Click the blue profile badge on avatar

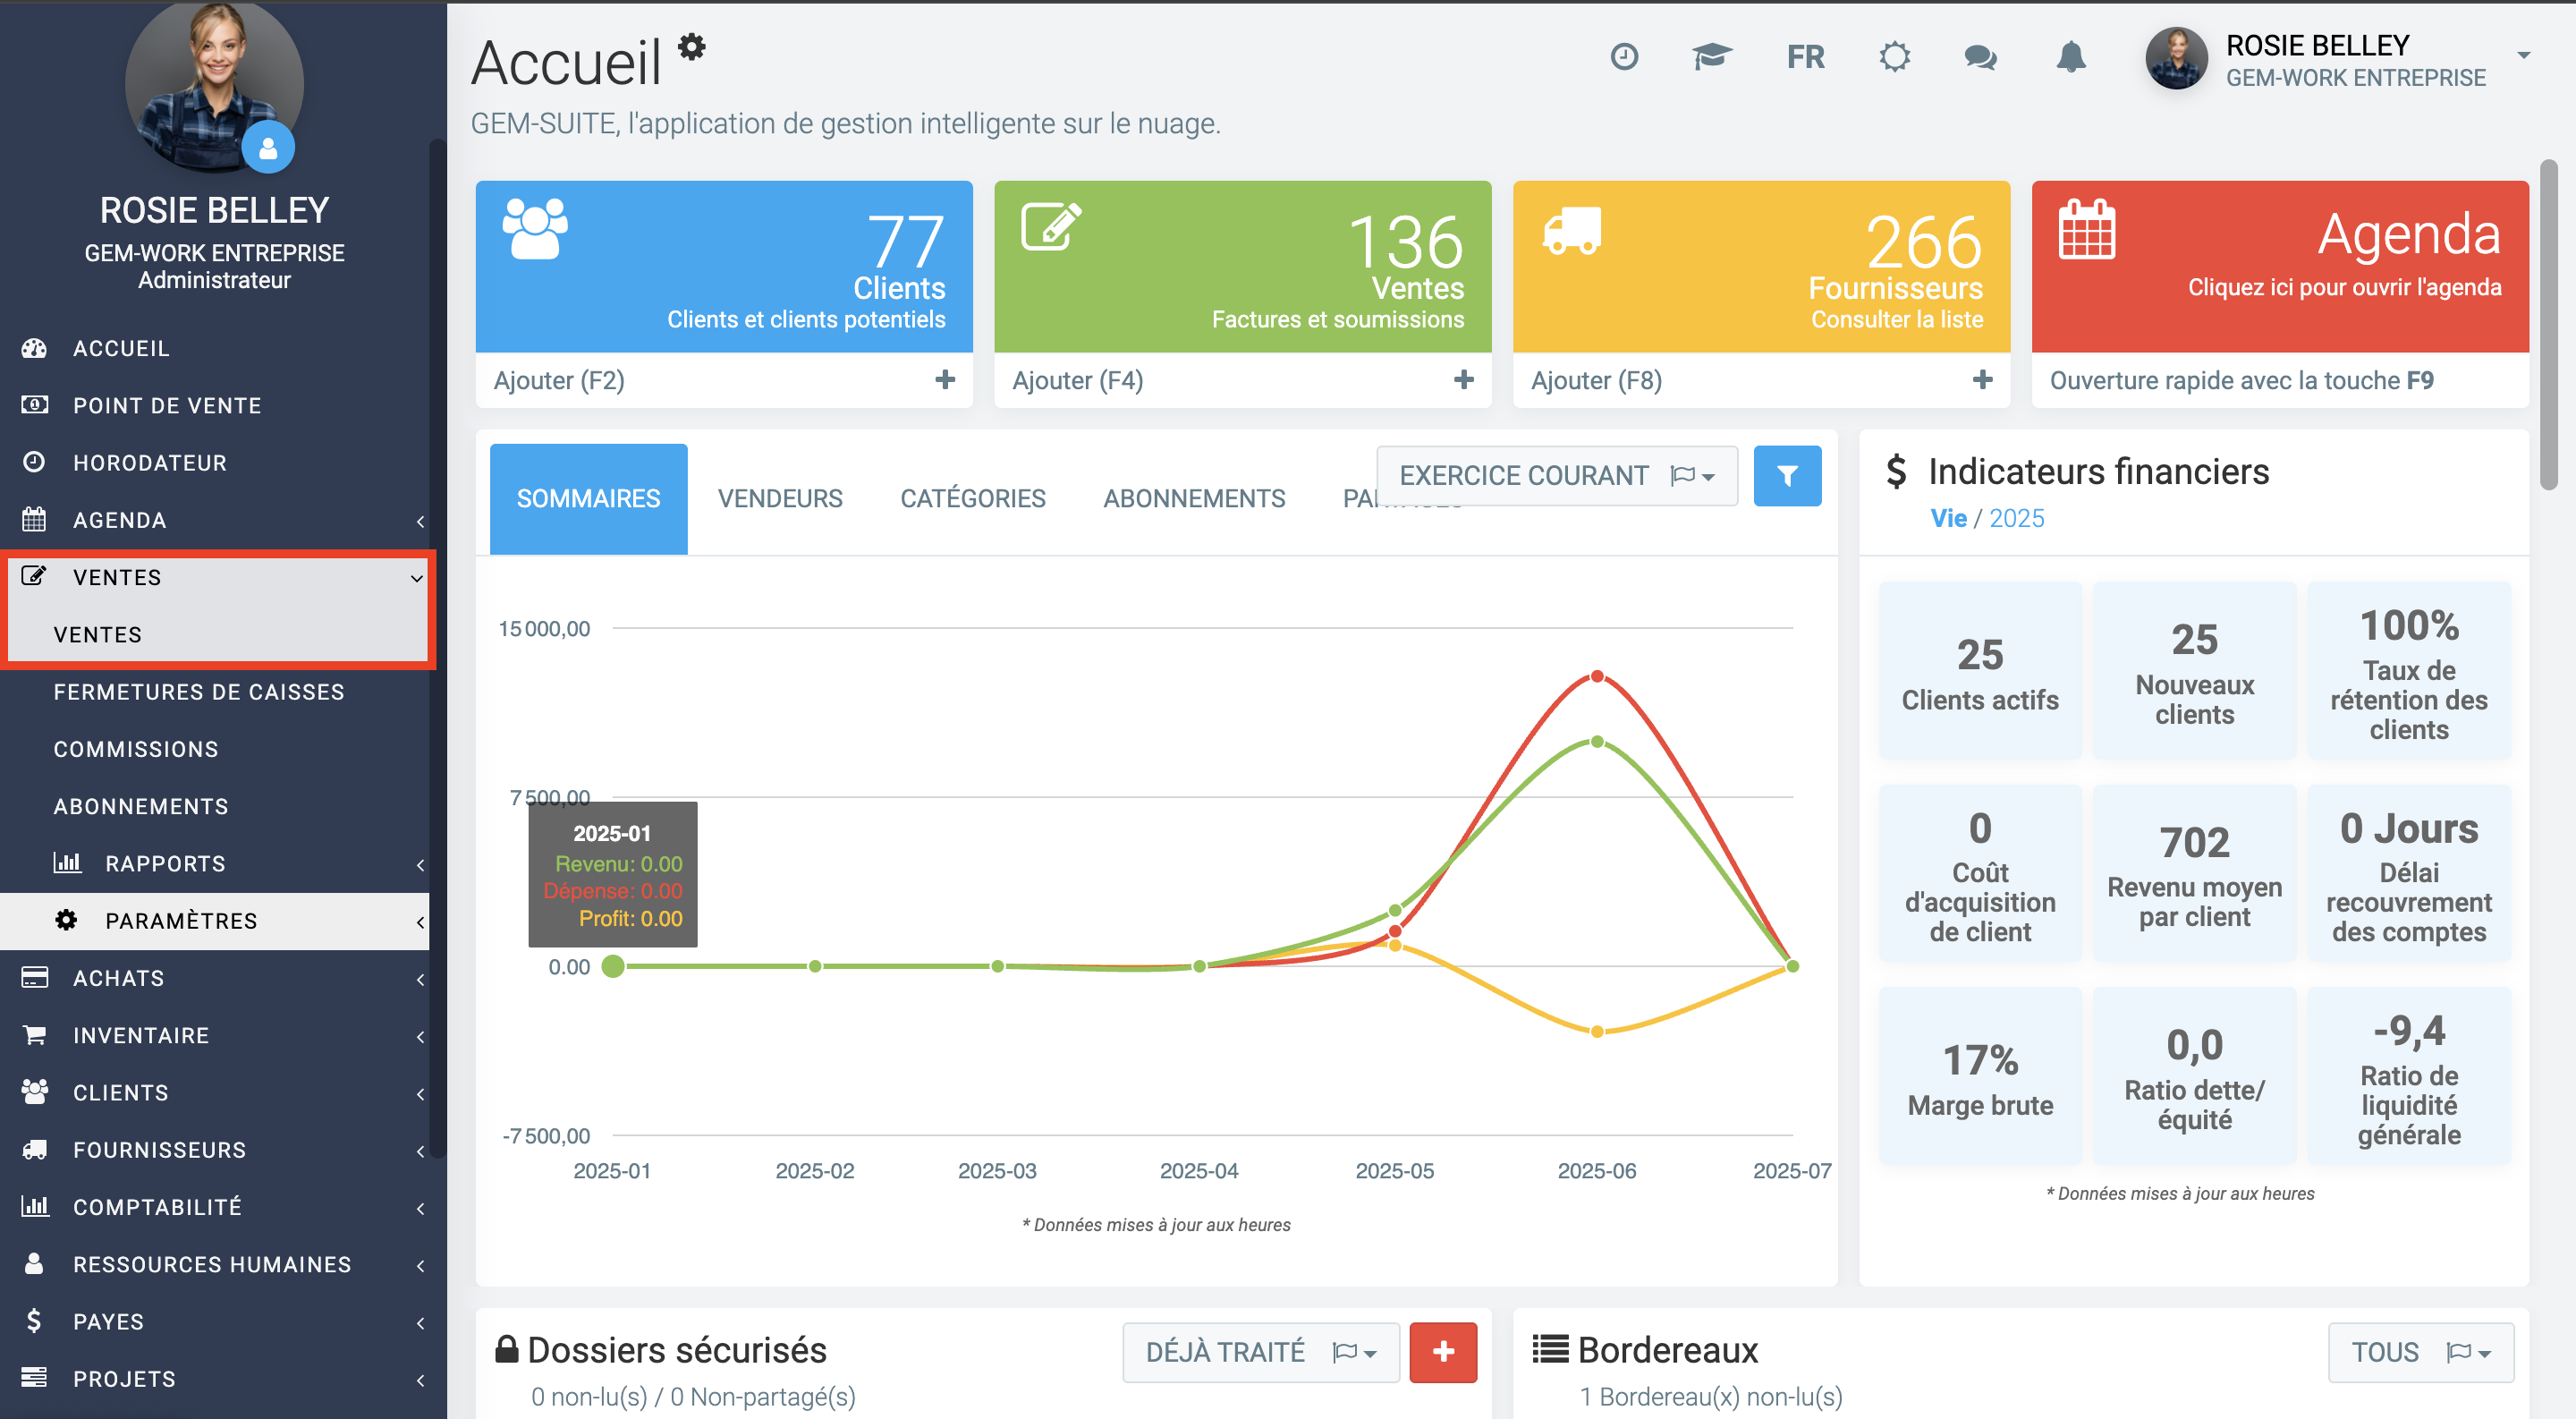(x=268, y=148)
